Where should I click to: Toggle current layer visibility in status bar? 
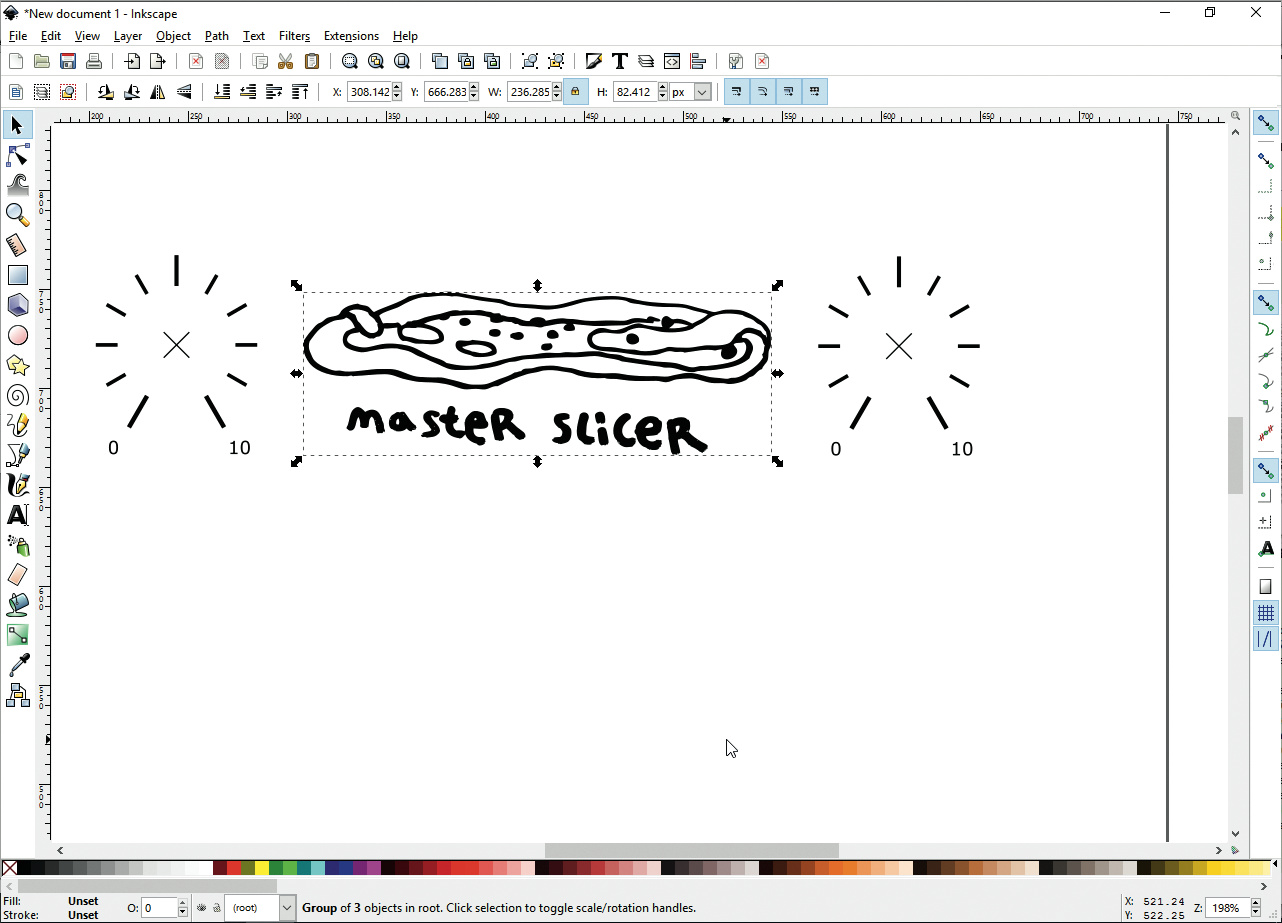click(x=202, y=908)
